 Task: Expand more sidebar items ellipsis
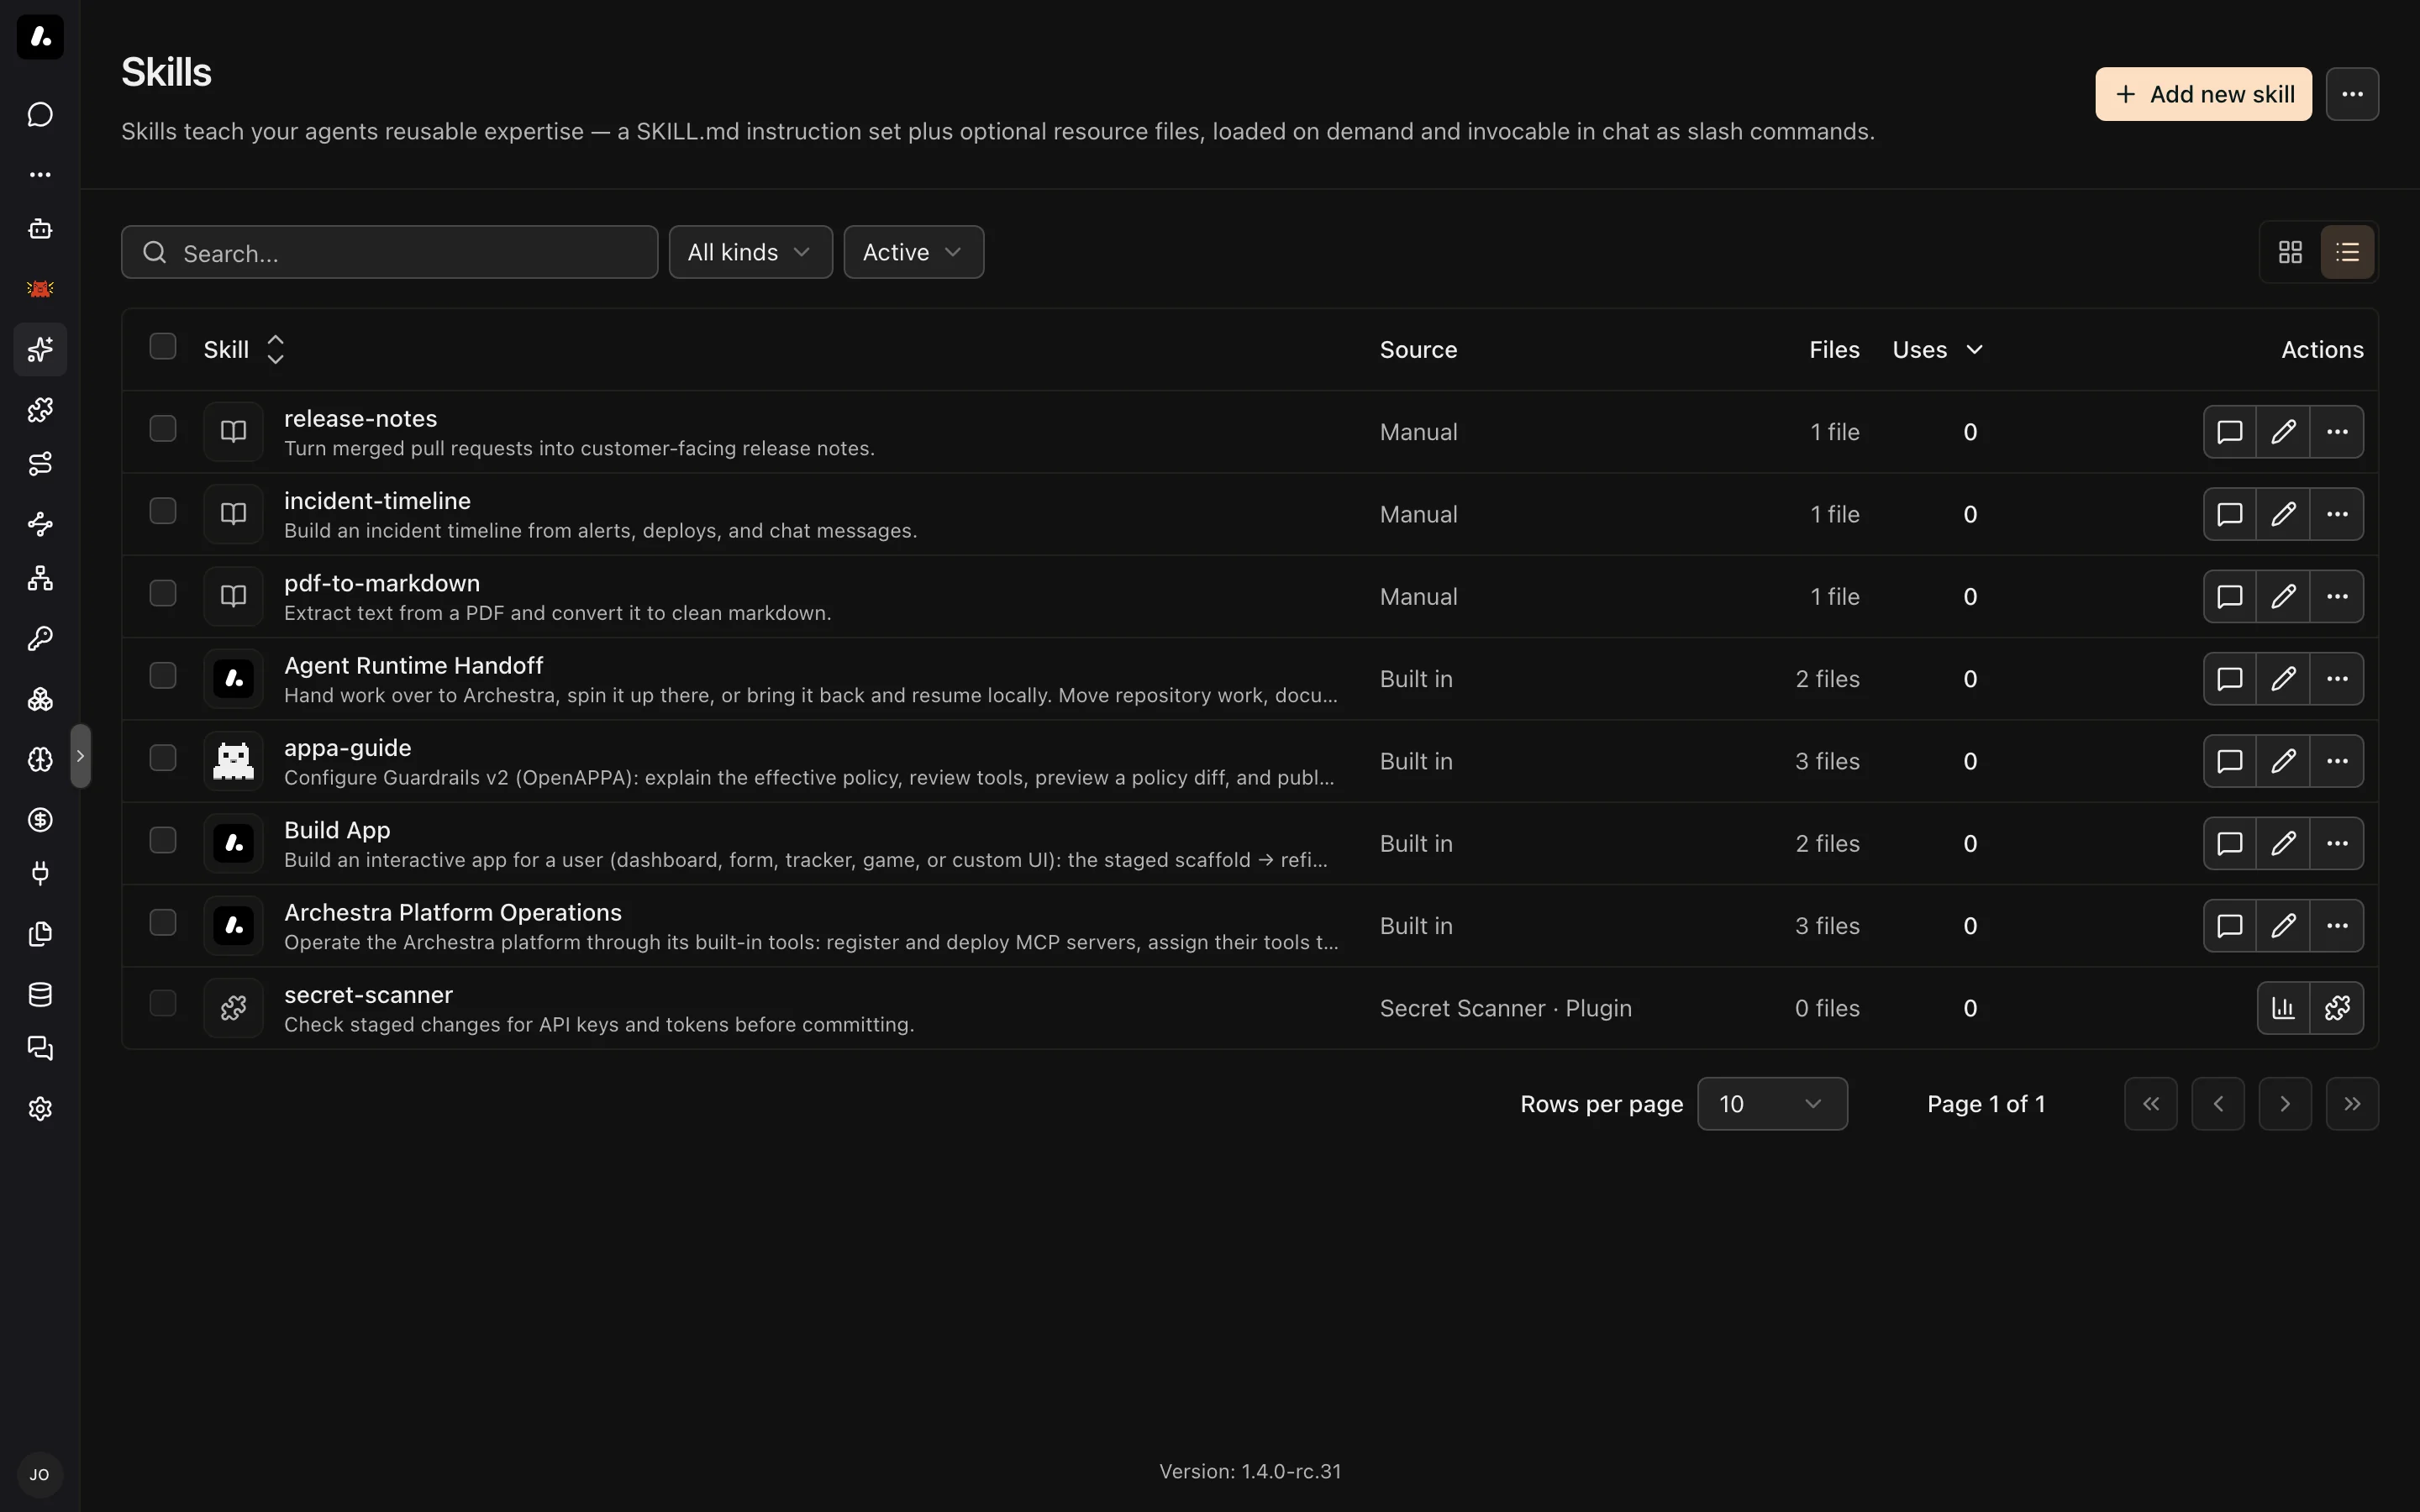tap(40, 174)
